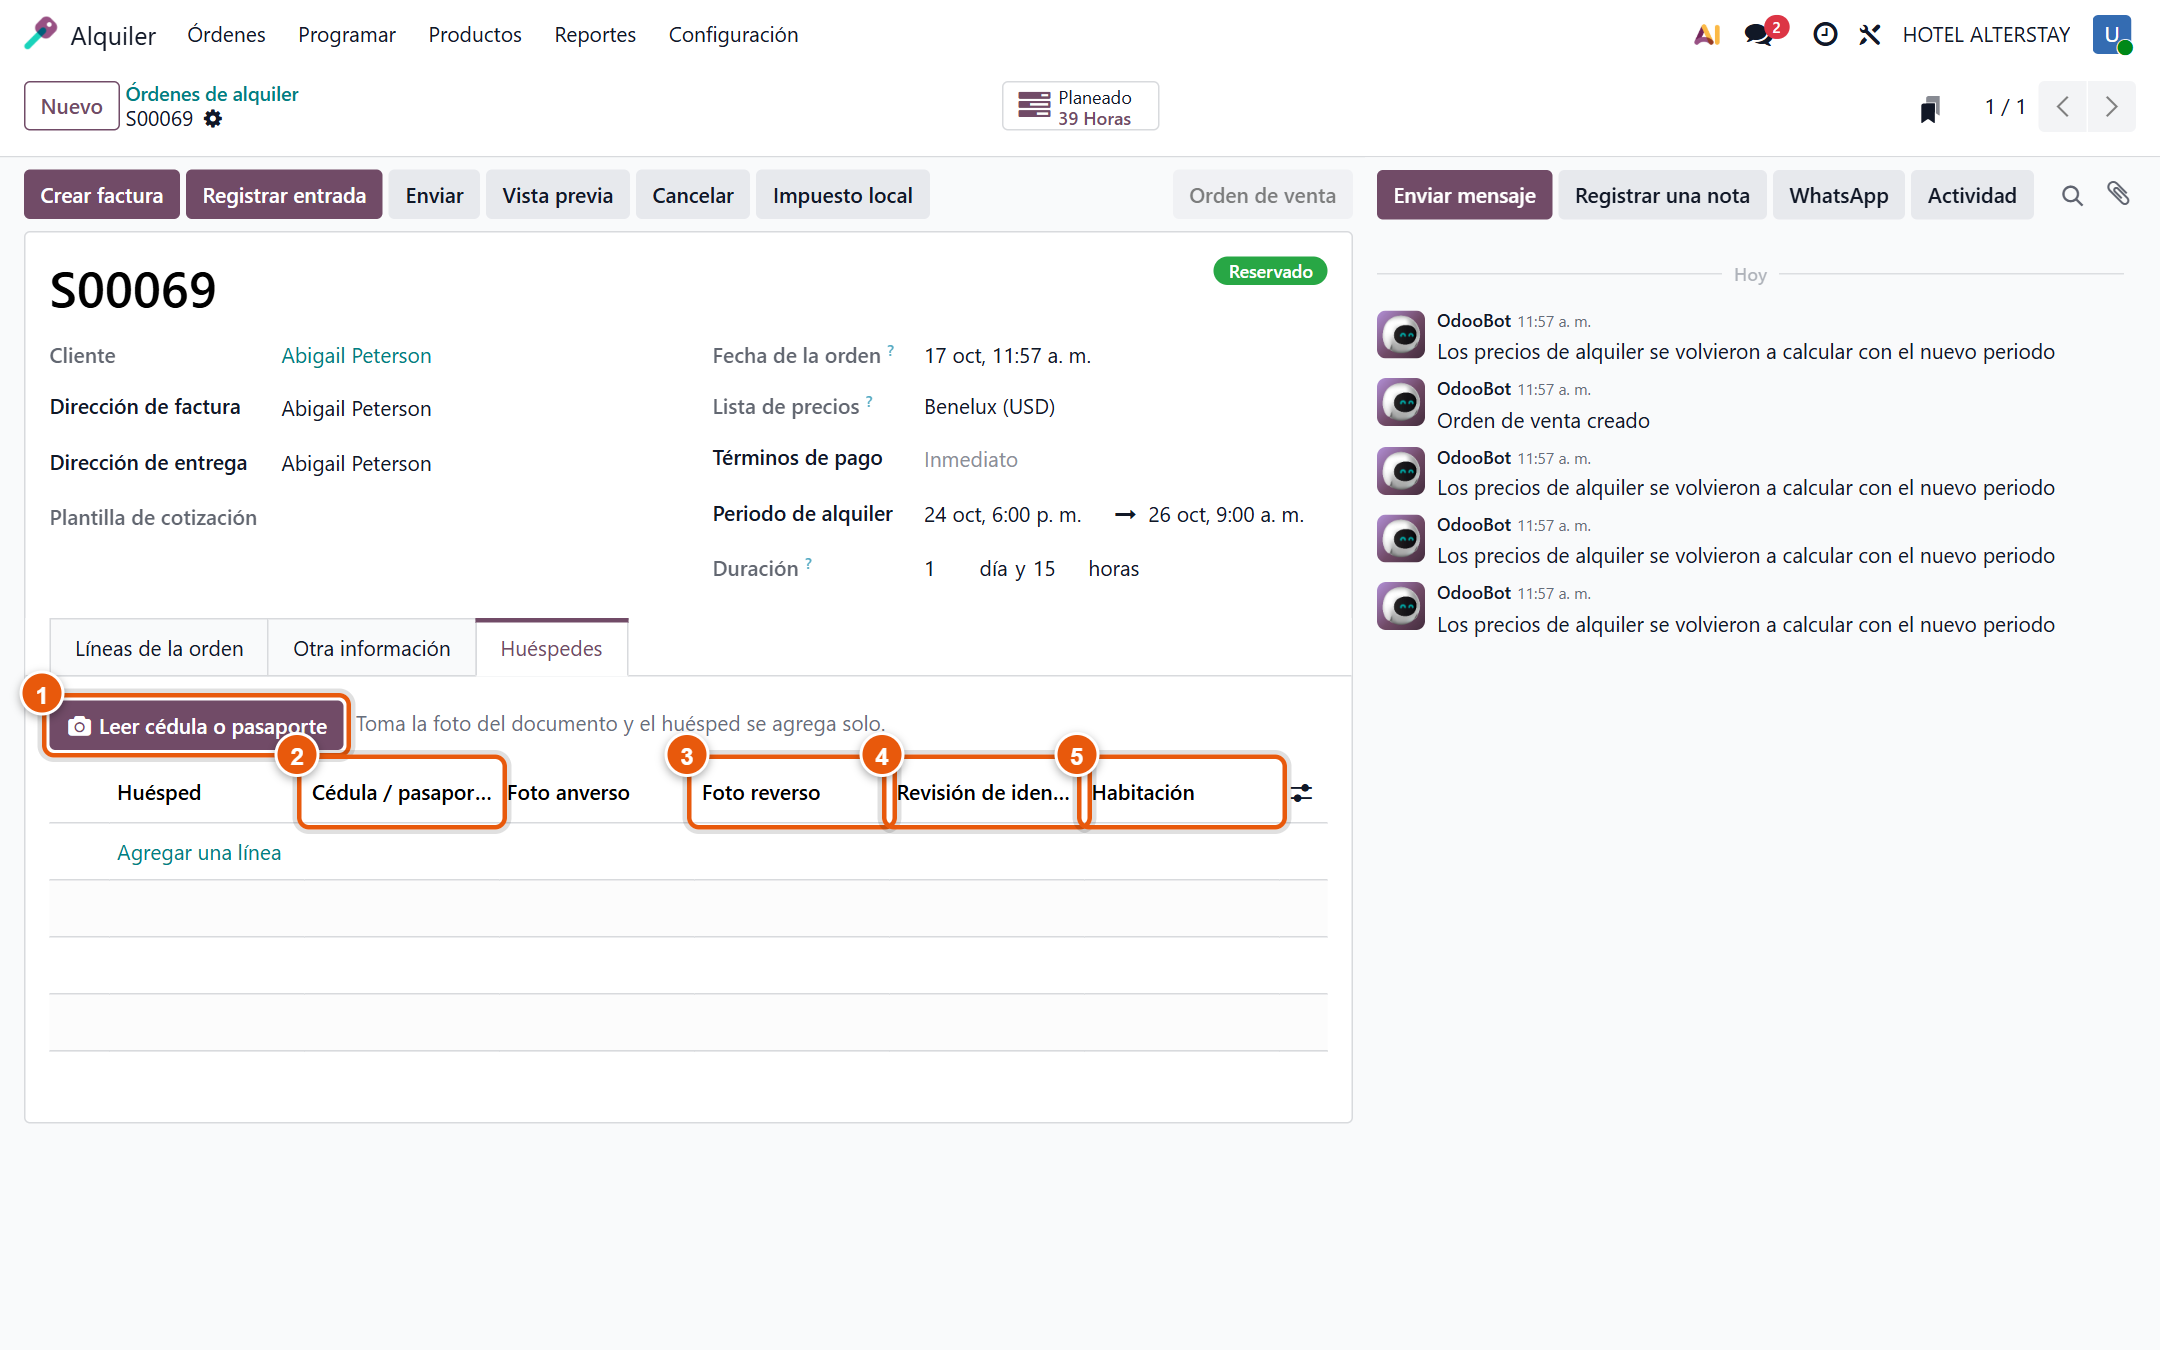This screenshot has width=2160, height=1350.
Task: Click Agregar una línea link
Action: pyautogui.click(x=199, y=852)
